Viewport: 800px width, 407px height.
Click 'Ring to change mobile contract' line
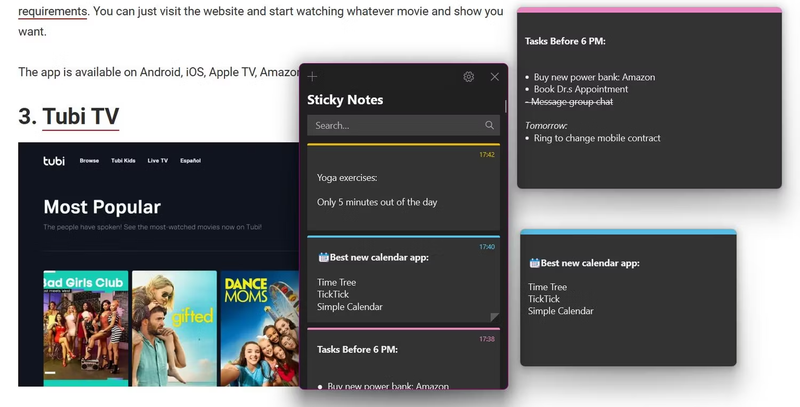click(x=597, y=138)
